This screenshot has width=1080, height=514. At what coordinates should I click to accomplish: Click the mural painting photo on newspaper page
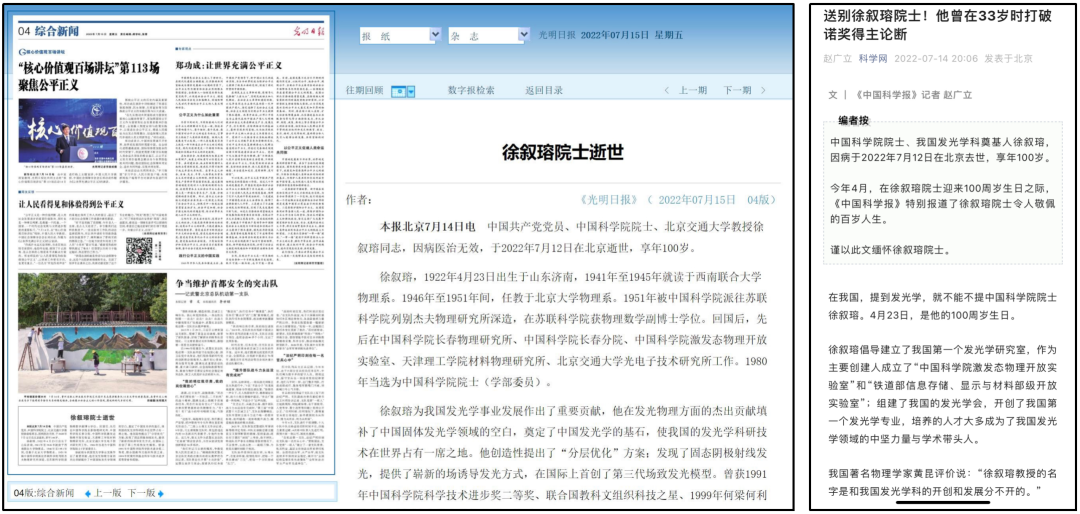tap(92, 333)
